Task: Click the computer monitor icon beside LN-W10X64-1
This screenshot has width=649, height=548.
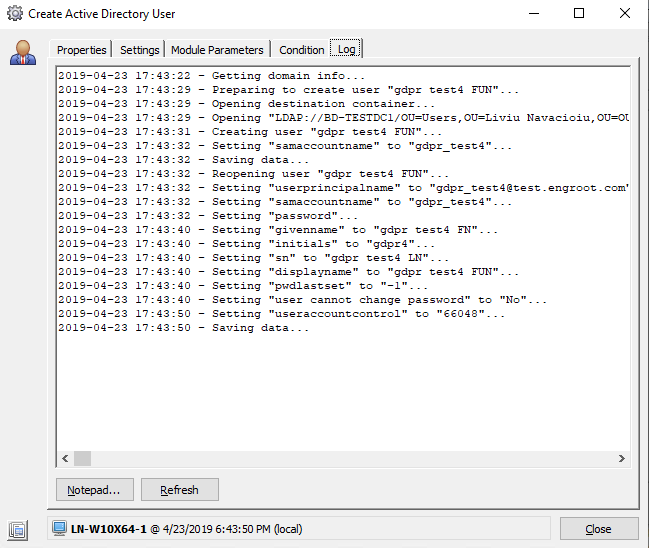Action: (59, 528)
